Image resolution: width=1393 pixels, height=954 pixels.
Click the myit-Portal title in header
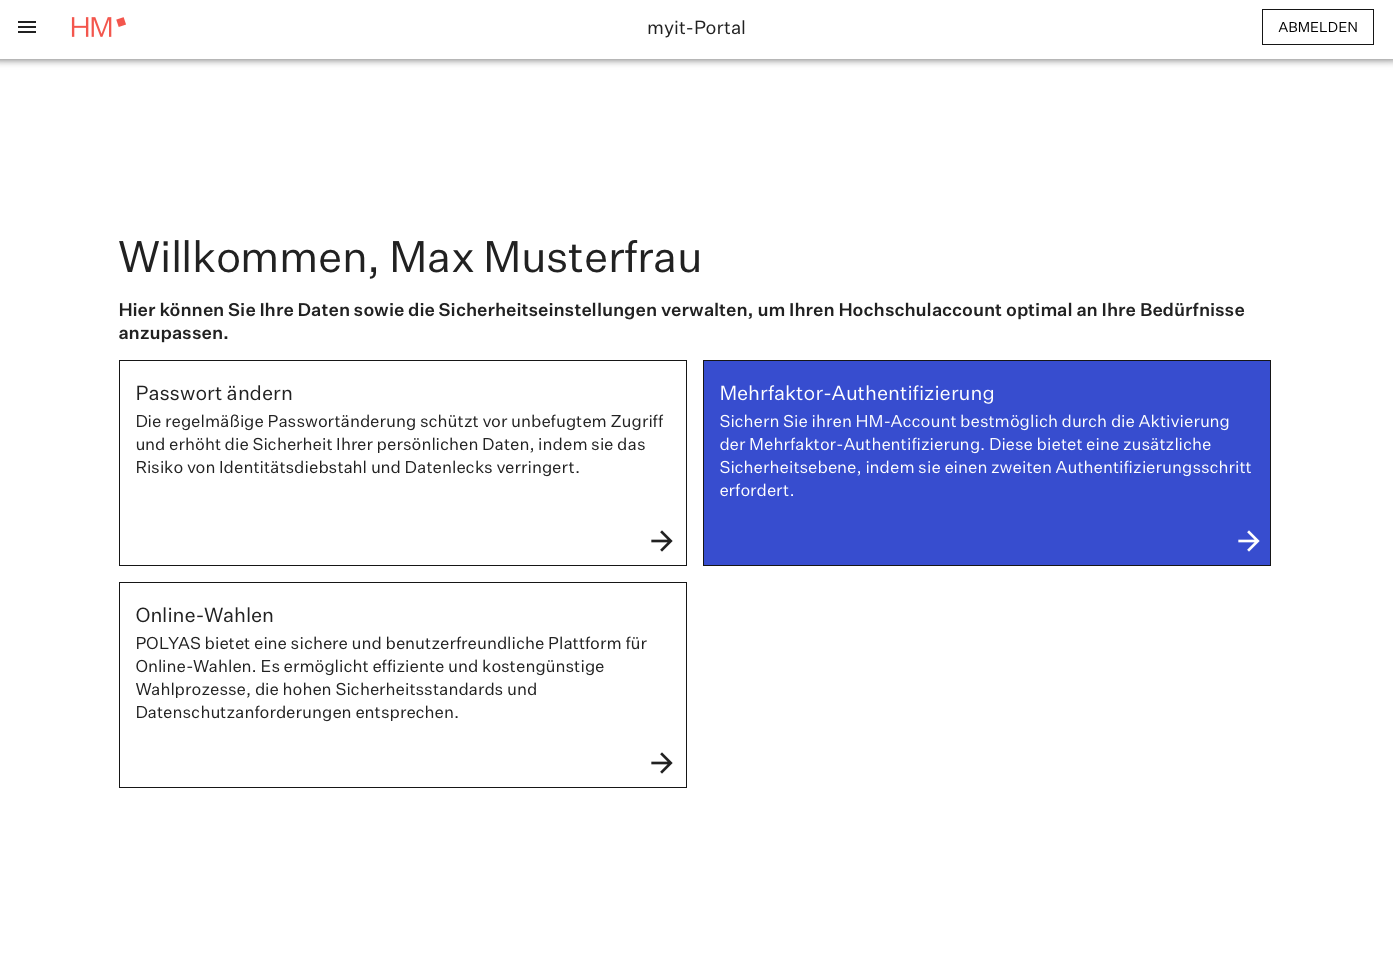[696, 28]
